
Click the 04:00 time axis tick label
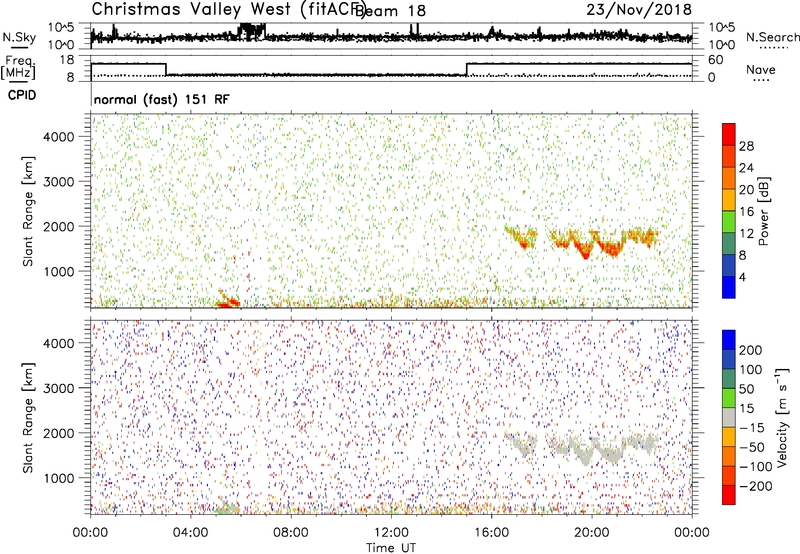(190, 533)
